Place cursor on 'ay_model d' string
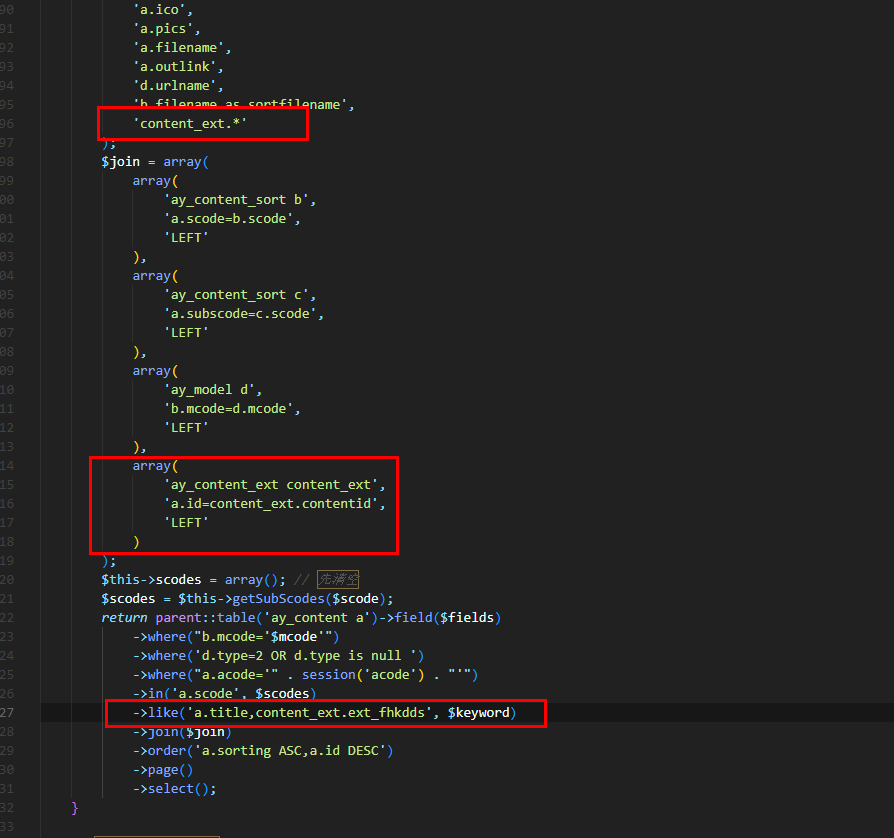Image resolution: width=894 pixels, height=838 pixels. tap(212, 389)
